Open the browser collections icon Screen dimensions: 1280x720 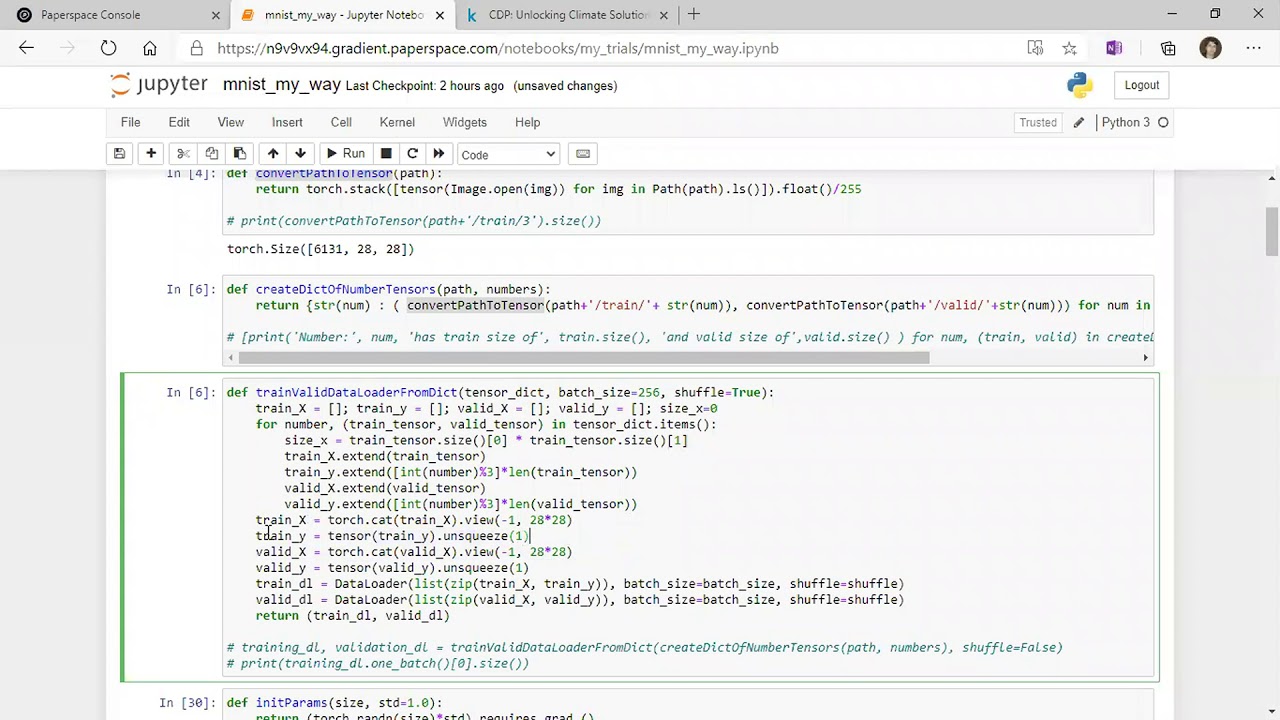(1168, 48)
